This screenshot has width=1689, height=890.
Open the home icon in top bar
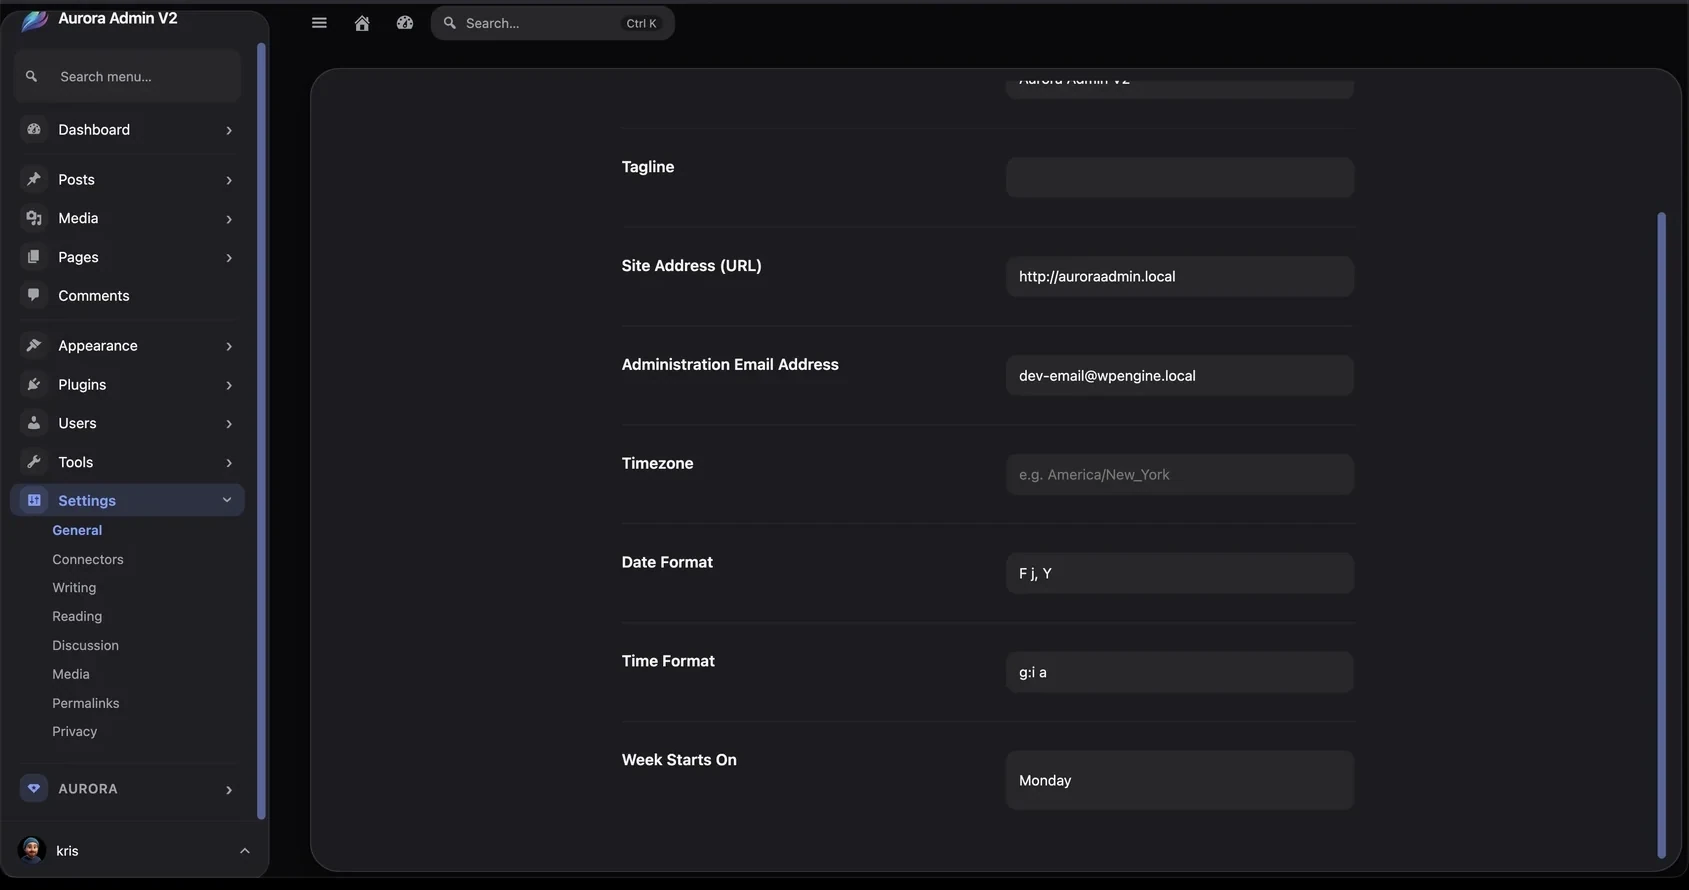point(362,23)
